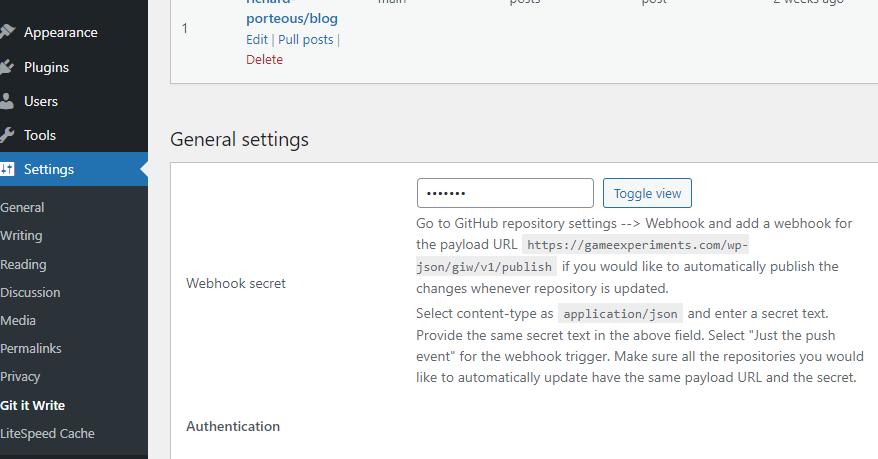Click the General settings heading
The image size is (878, 459).
click(x=240, y=139)
